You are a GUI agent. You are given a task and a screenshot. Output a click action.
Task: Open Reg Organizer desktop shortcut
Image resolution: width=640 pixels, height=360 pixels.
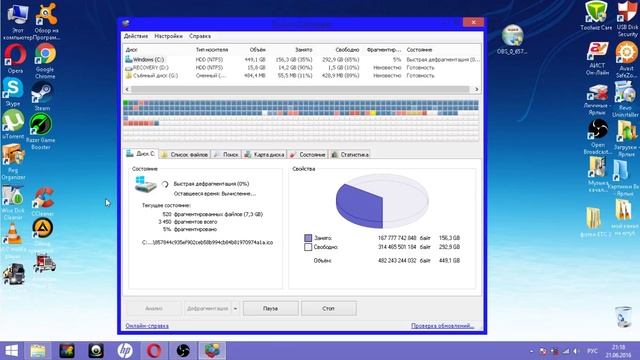(x=13, y=162)
